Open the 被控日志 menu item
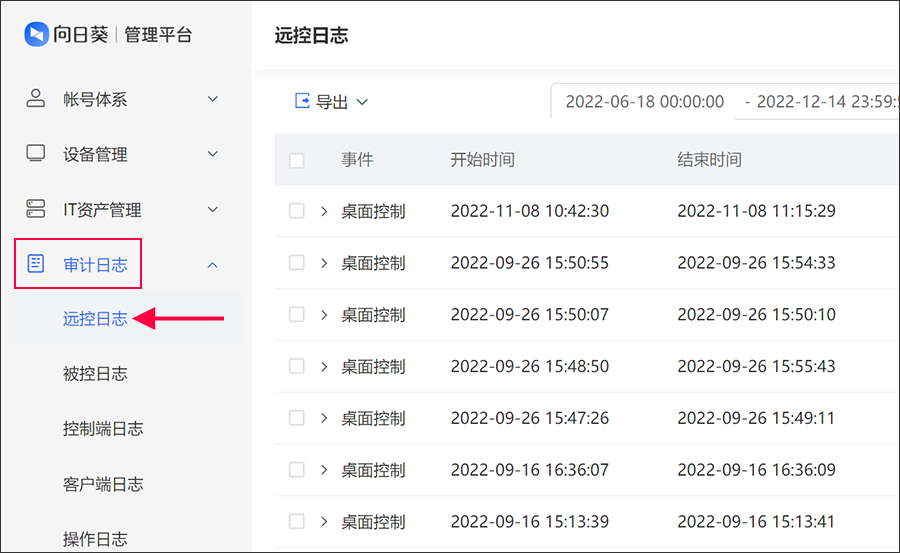900x553 pixels. [x=95, y=374]
